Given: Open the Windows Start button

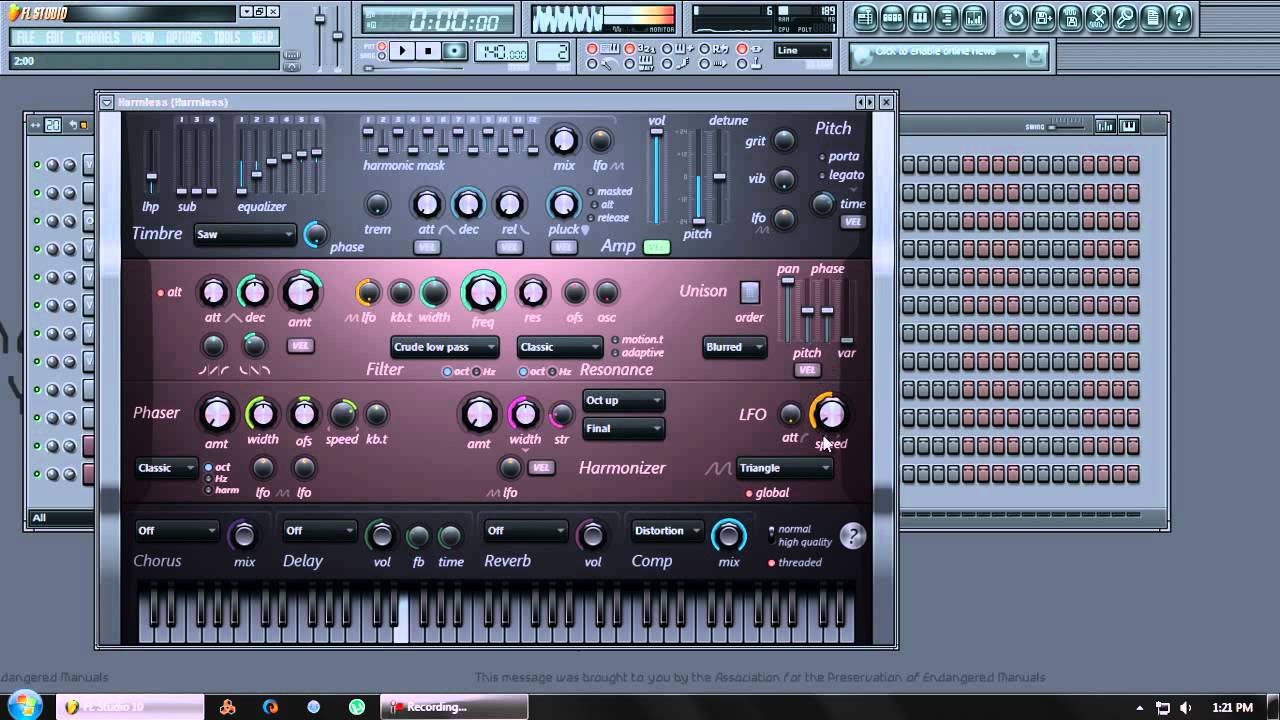Looking at the screenshot, I should 25,704.
